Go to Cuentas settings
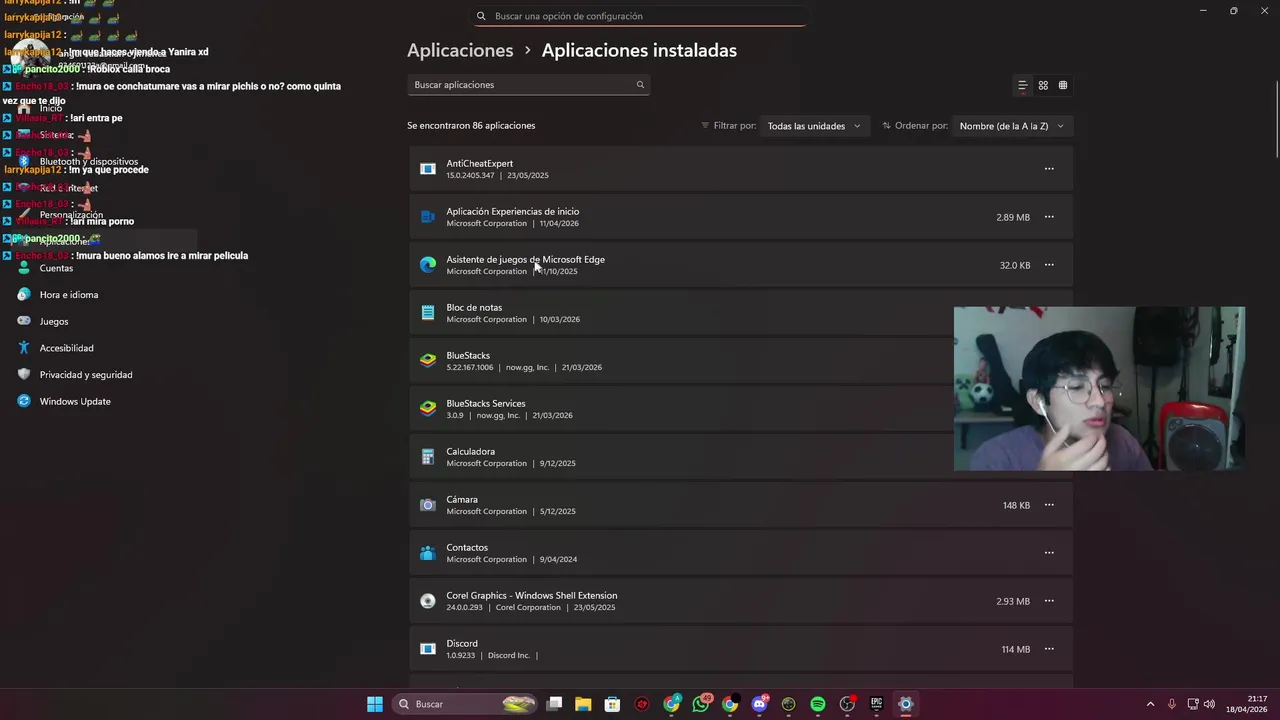The image size is (1280, 720). [x=56, y=268]
